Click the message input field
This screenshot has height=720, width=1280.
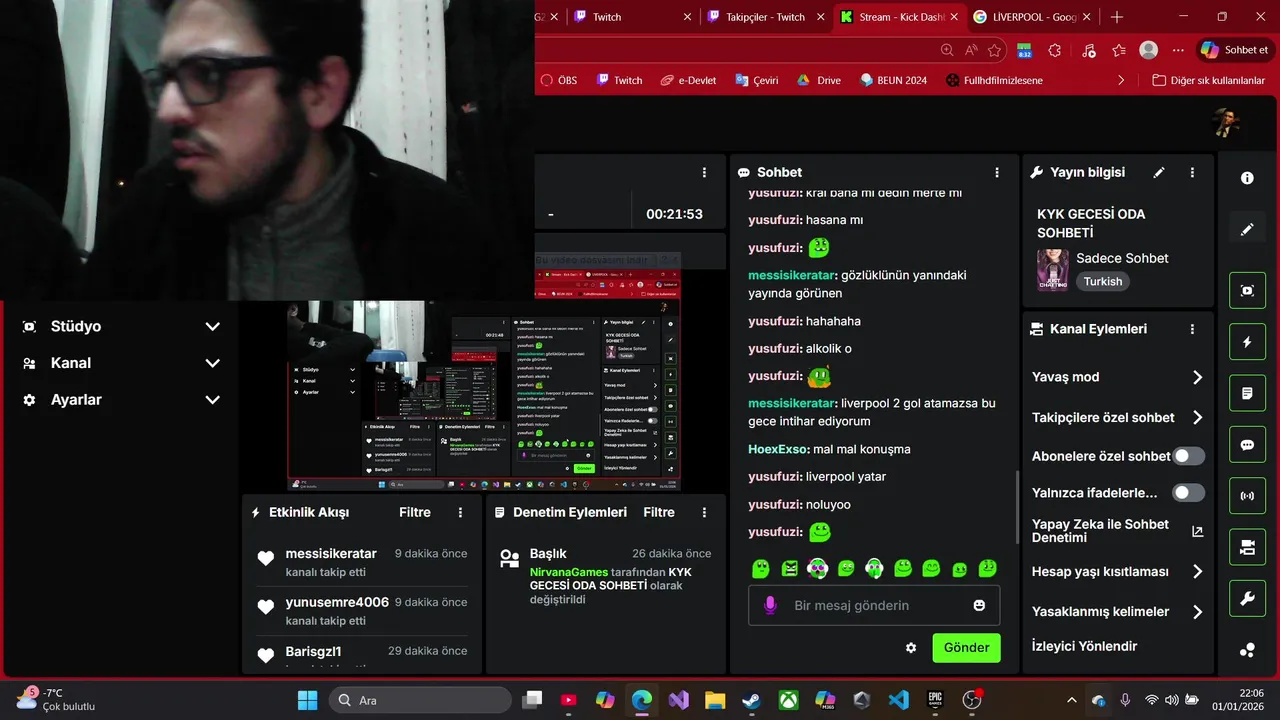coord(874,605)
